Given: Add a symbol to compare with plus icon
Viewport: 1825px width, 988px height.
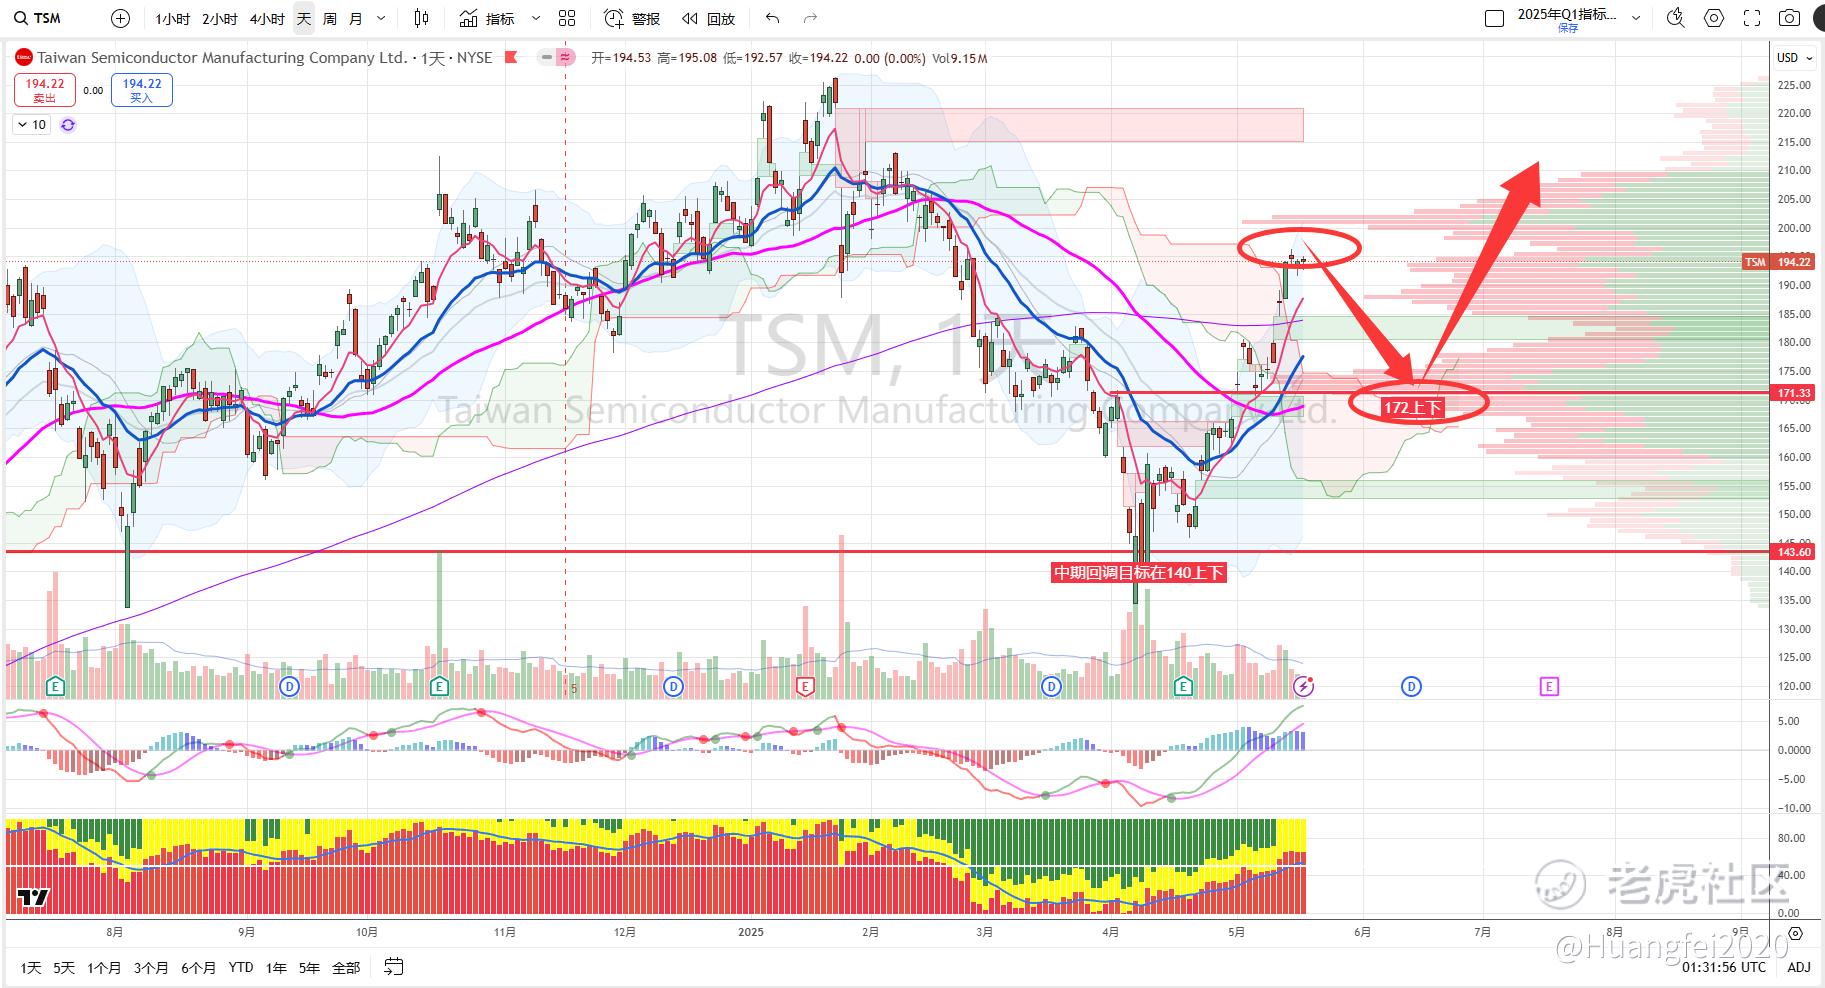Looking at the screenshot, I should point(120,18).
